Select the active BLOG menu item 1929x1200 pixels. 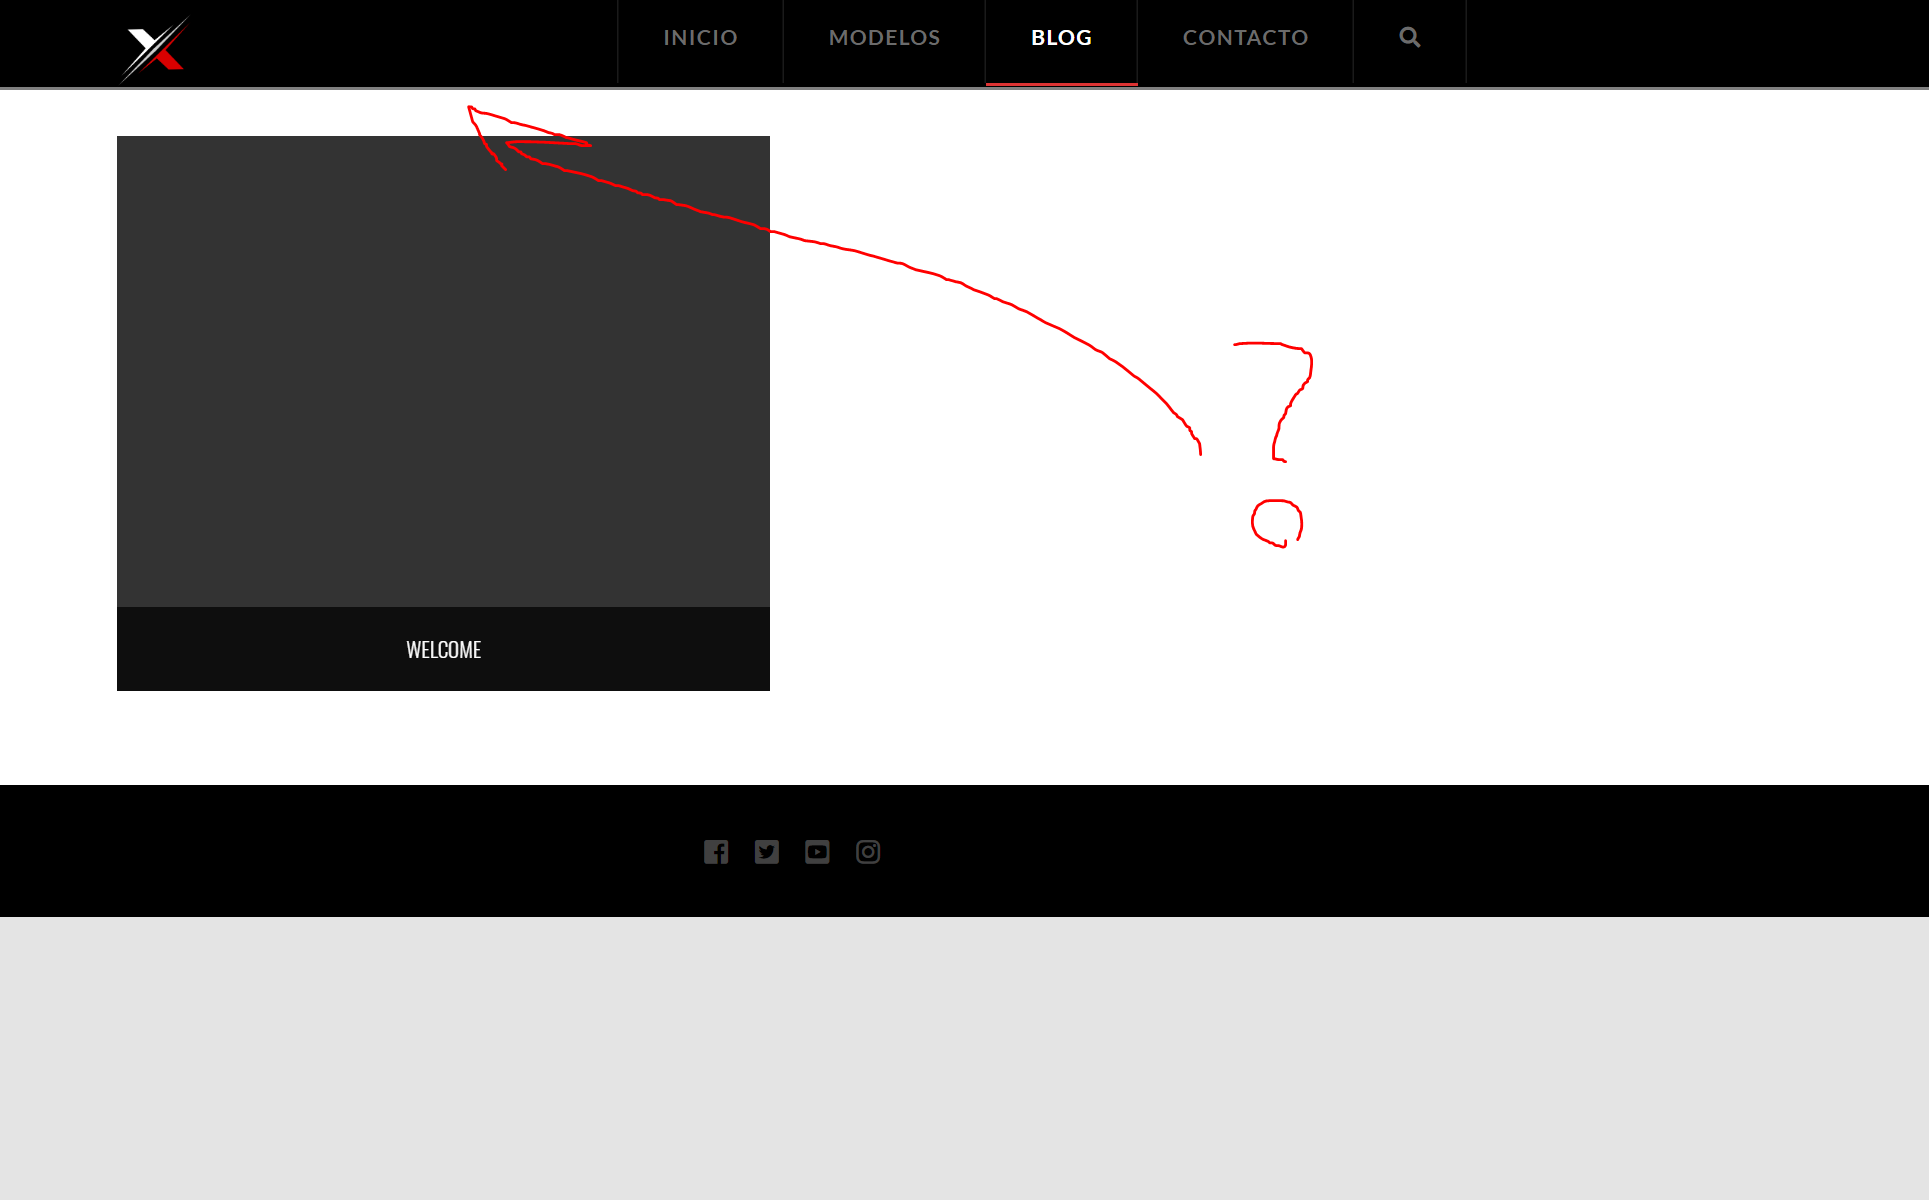coord(1061,38)
